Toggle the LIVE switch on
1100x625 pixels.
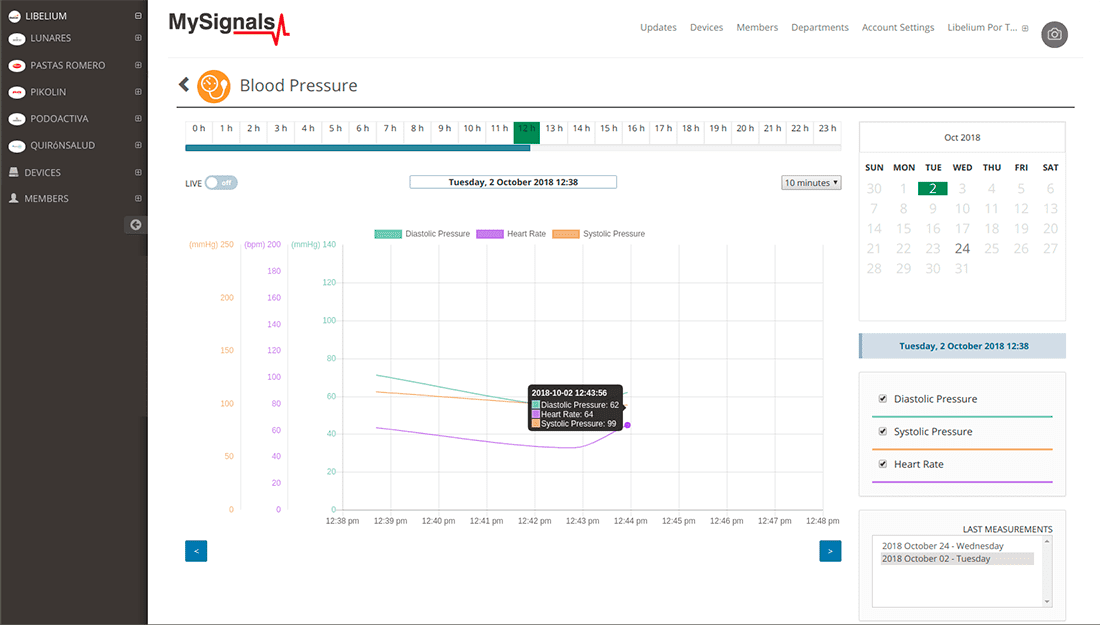coord(221,183)
